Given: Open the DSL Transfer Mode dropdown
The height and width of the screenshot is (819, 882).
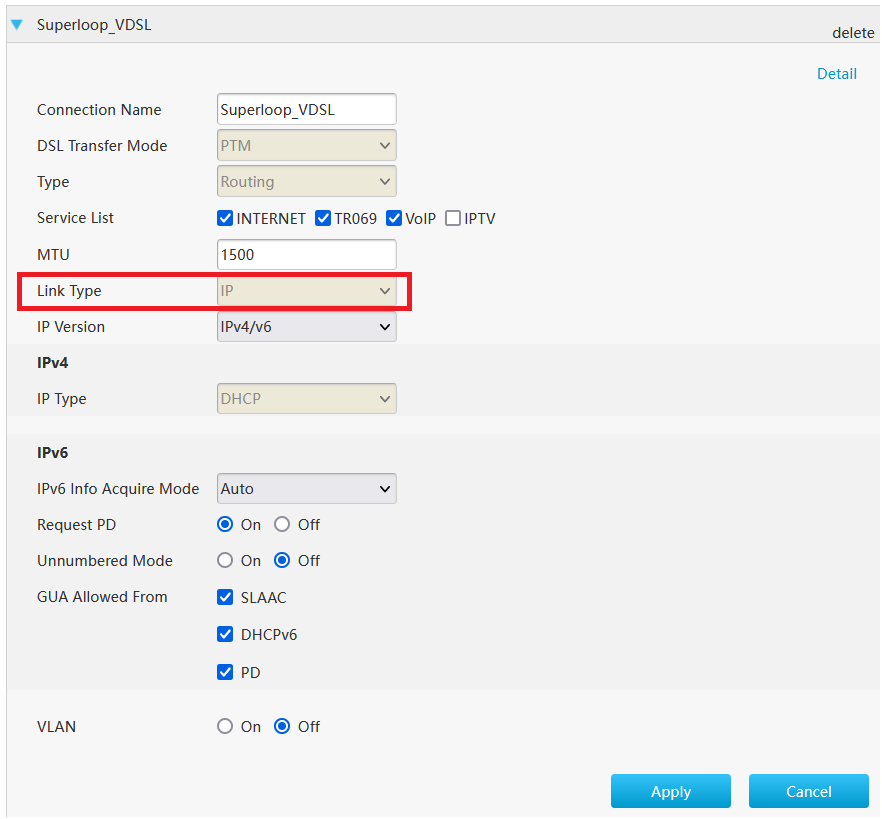Looking at the screenshot, I should pos(306,145).
